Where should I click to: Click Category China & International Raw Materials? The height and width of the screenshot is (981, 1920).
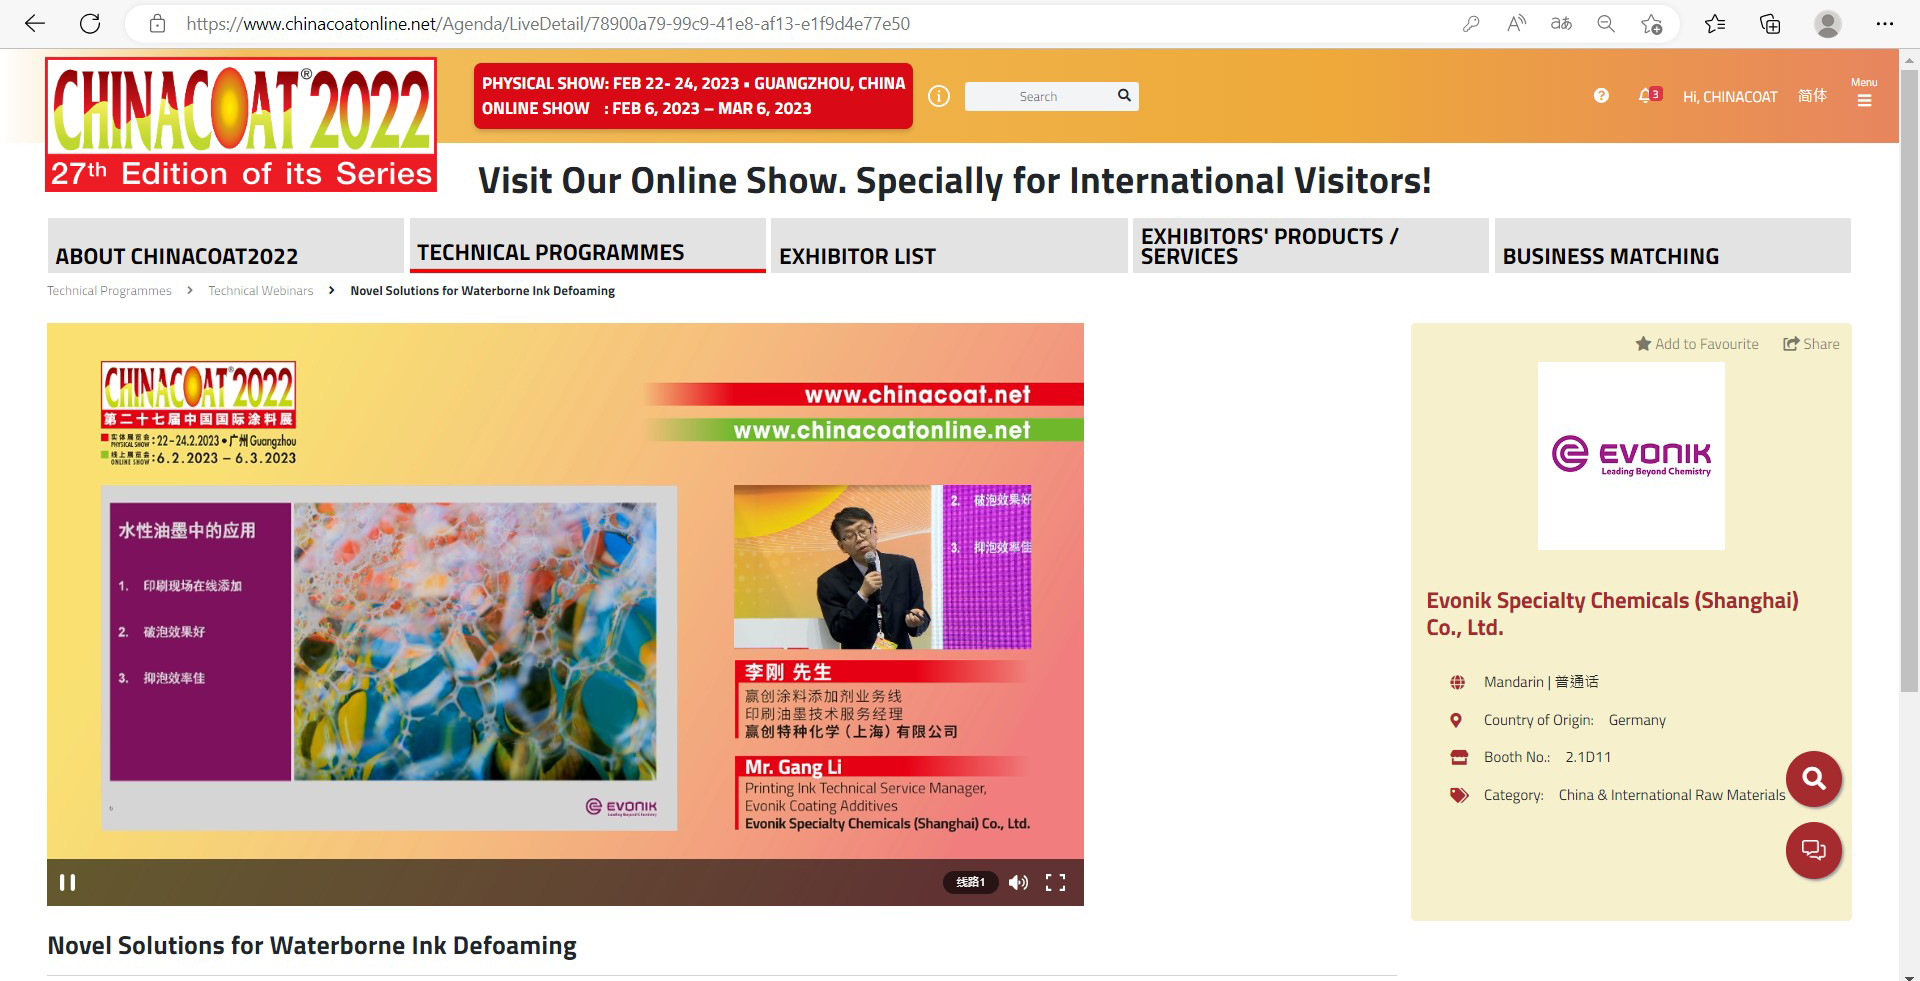(x=1634, y=795)
